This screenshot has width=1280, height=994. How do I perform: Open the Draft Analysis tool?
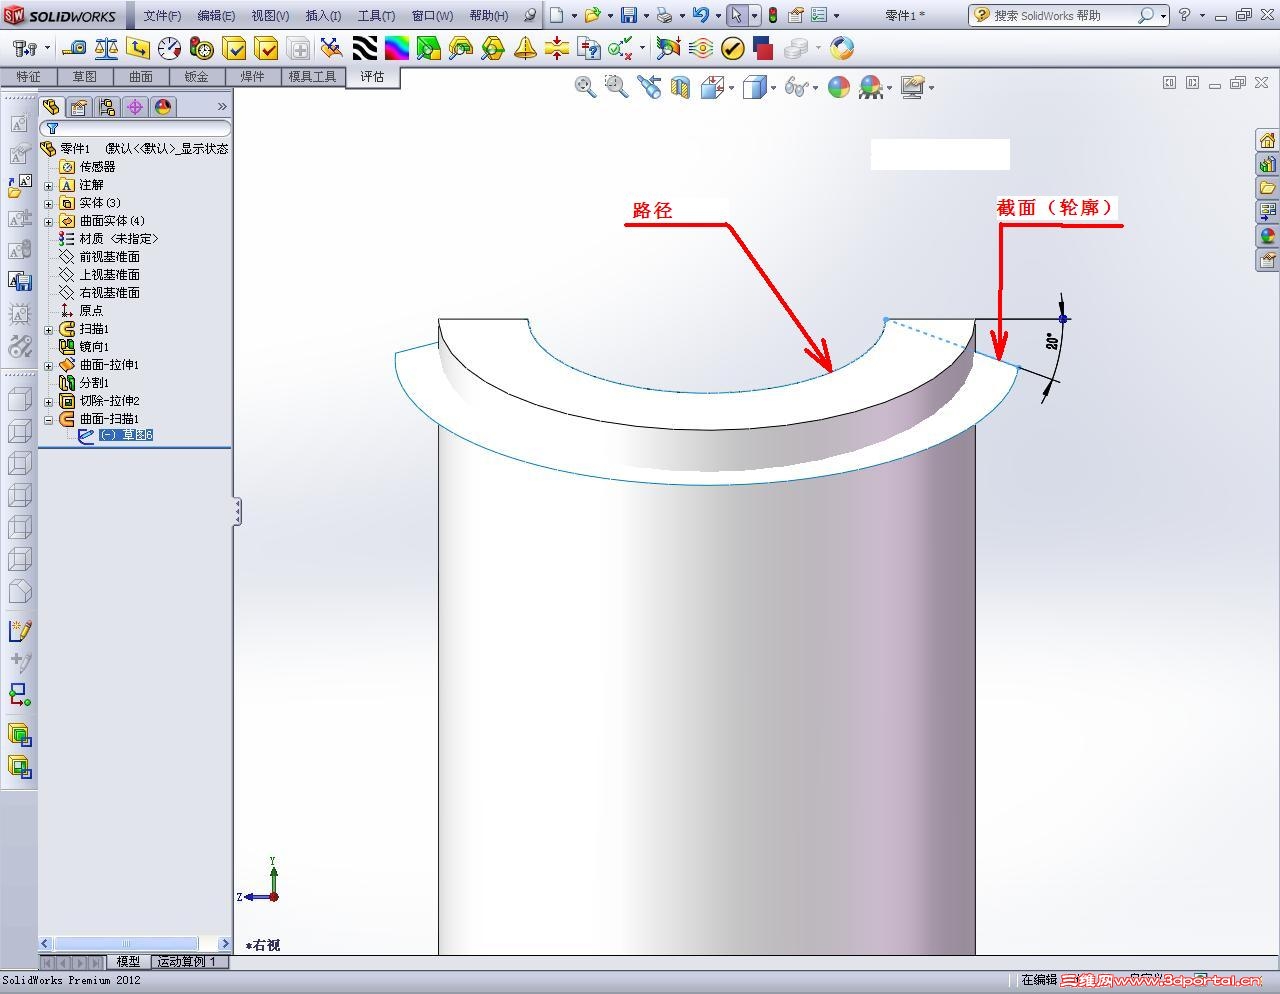click(428, 48)
